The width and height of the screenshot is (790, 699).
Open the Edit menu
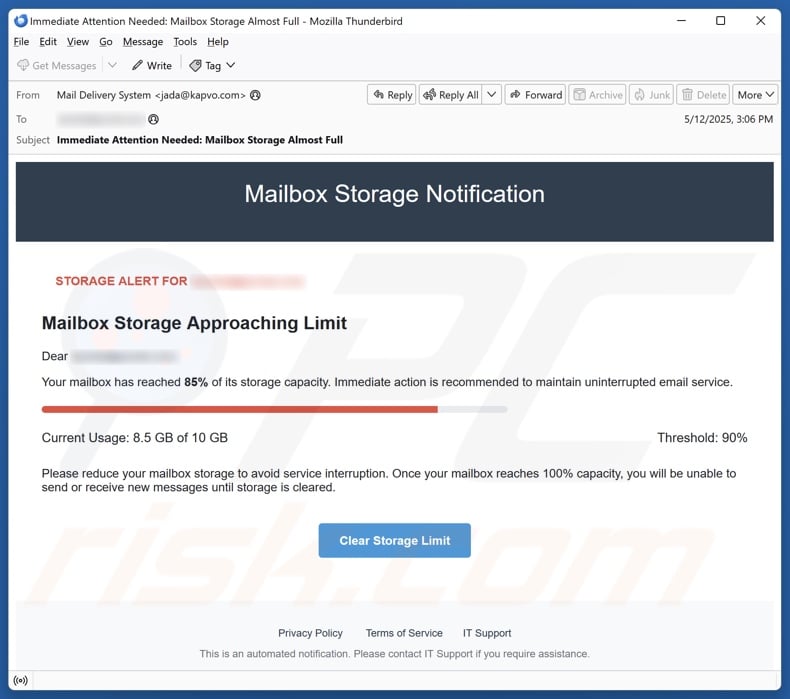tap(48, 42)
